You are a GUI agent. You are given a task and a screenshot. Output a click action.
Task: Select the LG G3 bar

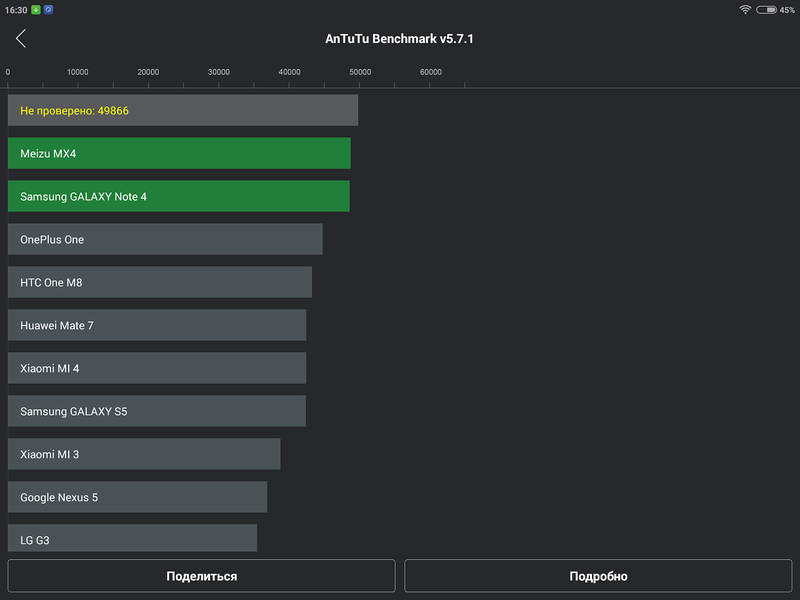[x=132, y=538]
